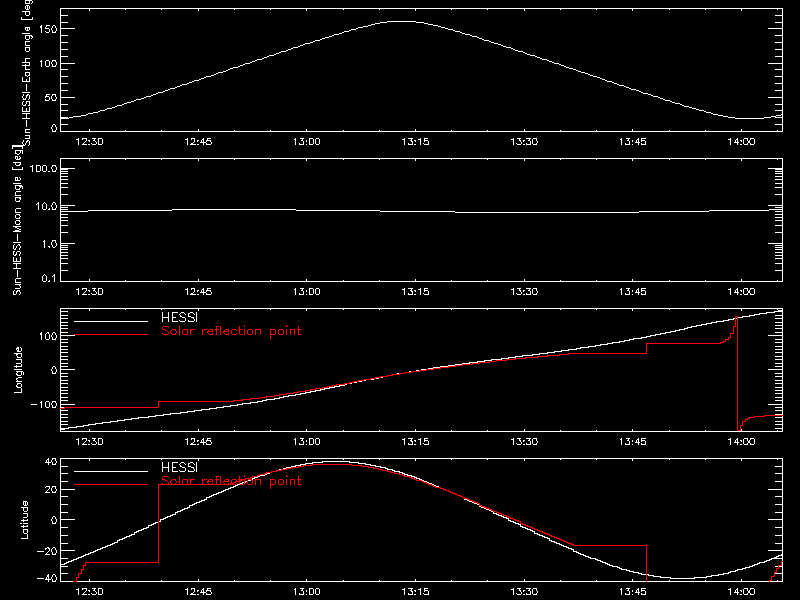800x600 pixels.
Task: Click 14:00 time label below Longitude plot
Action: [x=741, y=442]
